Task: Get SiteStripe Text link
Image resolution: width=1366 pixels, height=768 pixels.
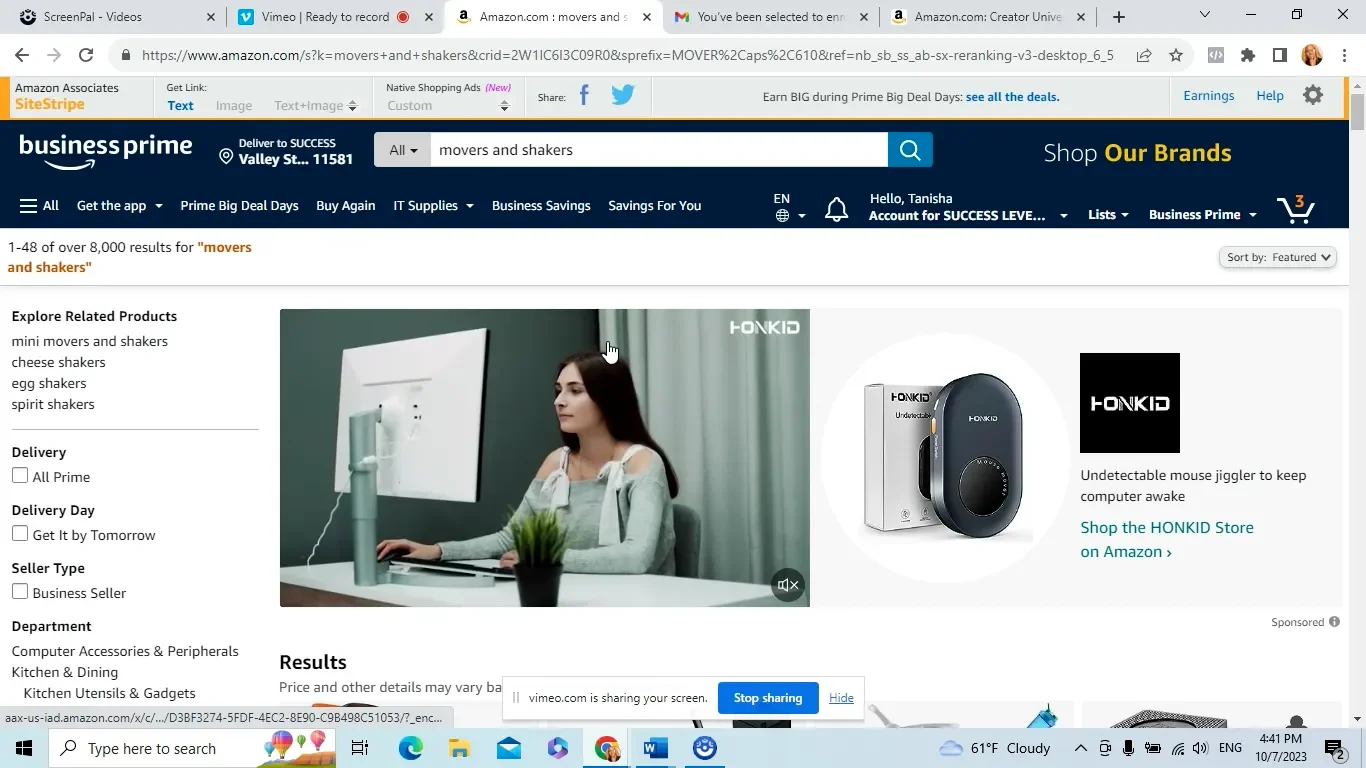Action: coord(181,106)
